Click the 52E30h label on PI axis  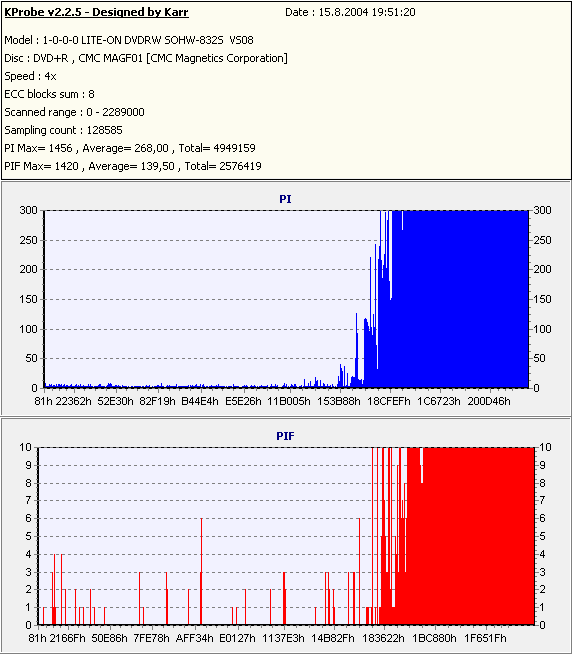tap(116, 401)
